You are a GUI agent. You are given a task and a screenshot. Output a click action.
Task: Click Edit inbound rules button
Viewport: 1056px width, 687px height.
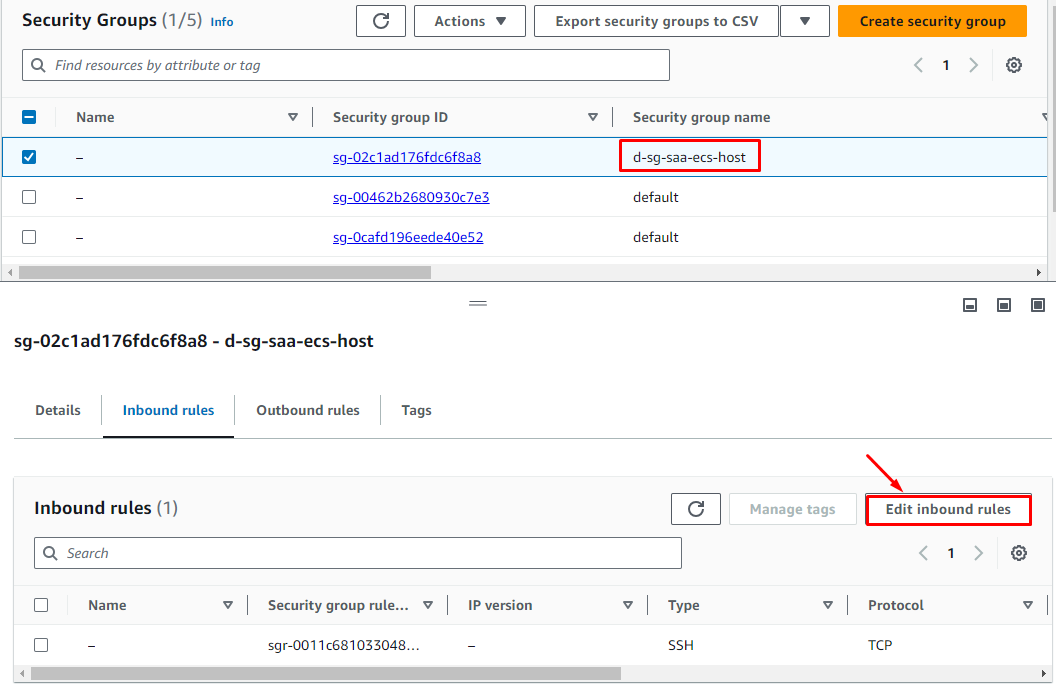click(x=947, y=509)
